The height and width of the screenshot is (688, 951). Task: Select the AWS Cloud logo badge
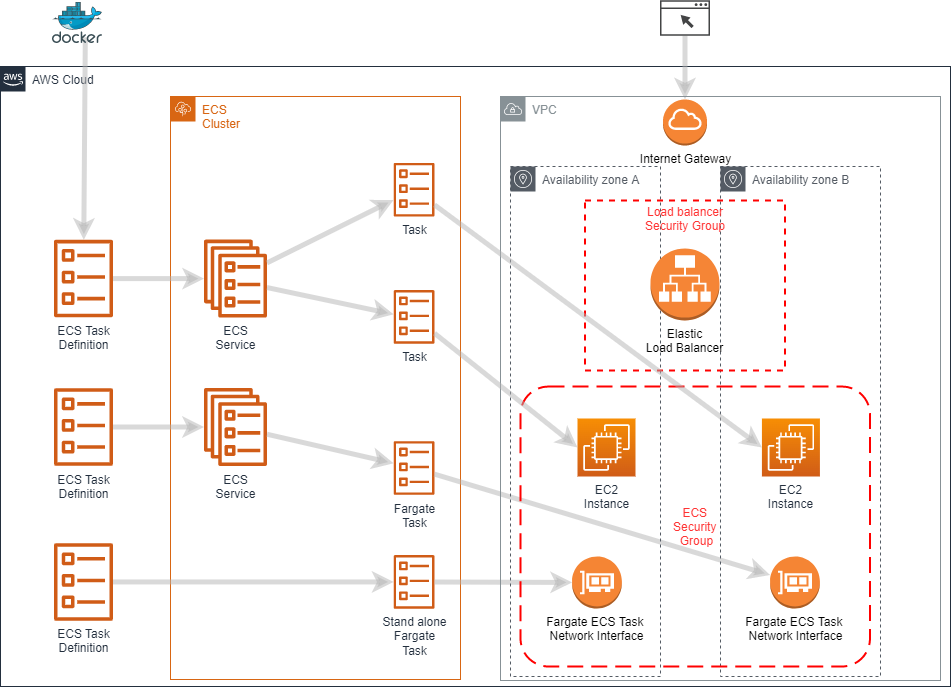tap(13, 79)
